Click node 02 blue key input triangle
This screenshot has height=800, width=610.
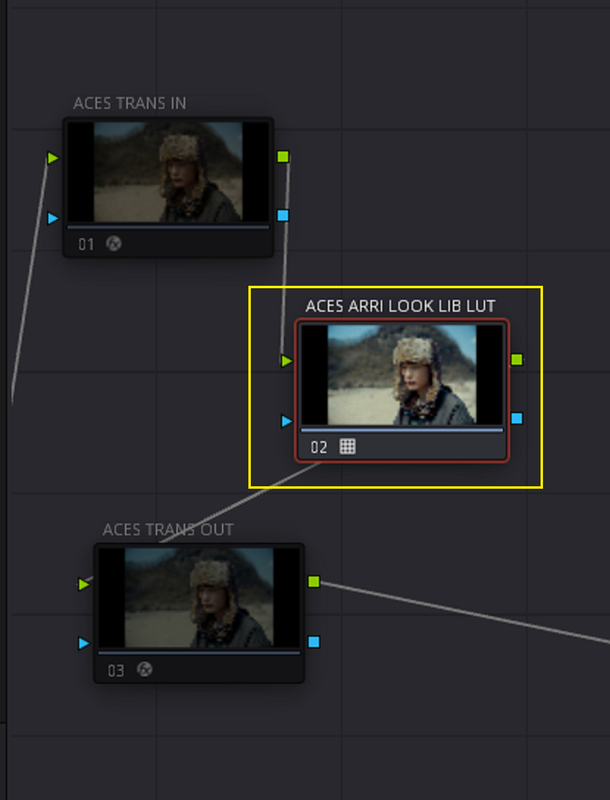(x=287, y=421)
